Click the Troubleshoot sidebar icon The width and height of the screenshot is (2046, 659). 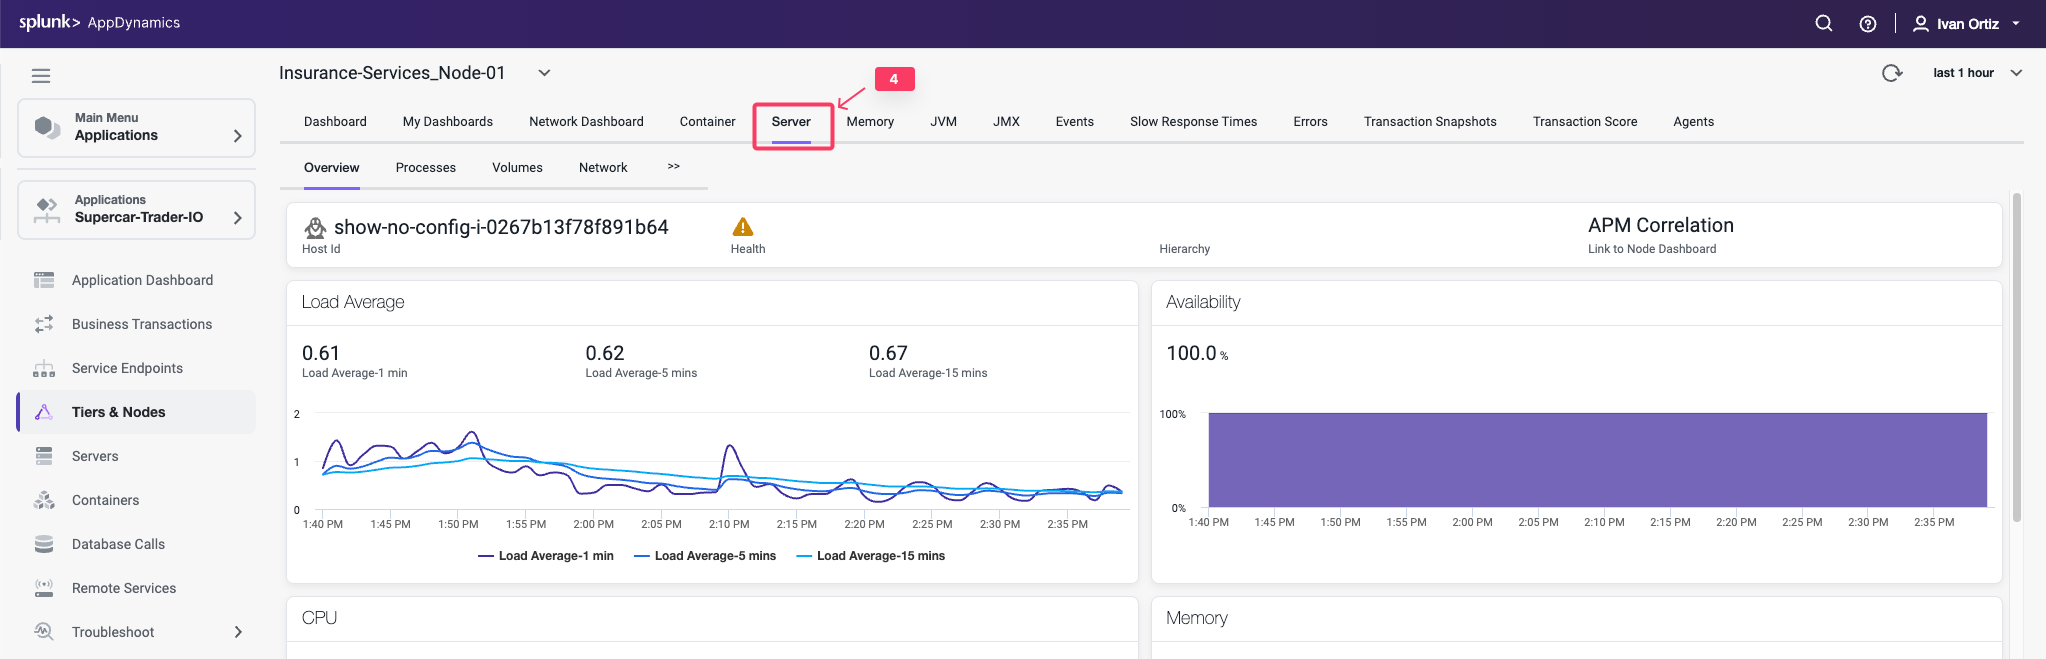coord(44,632)
